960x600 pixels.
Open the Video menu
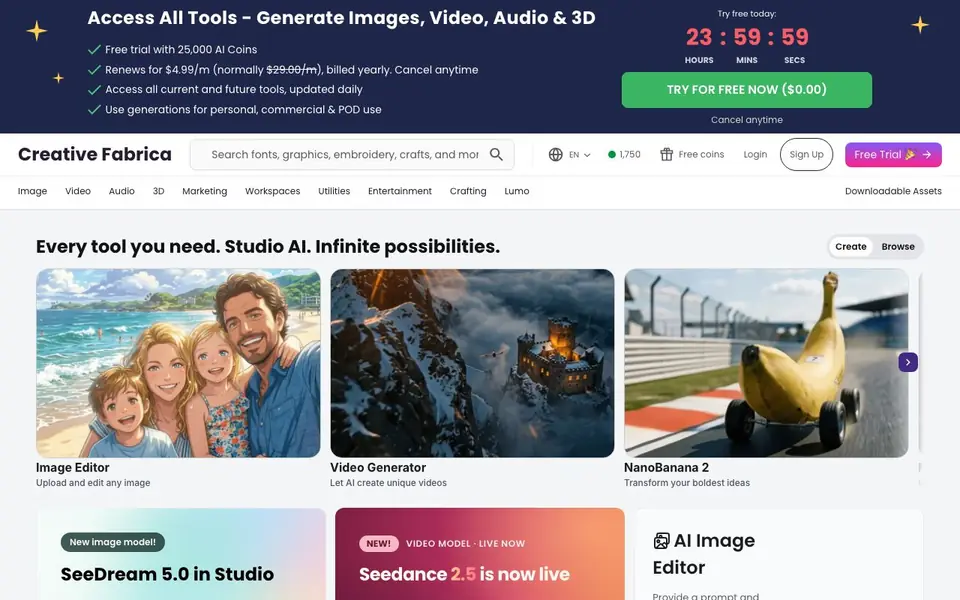click(78, 191)
